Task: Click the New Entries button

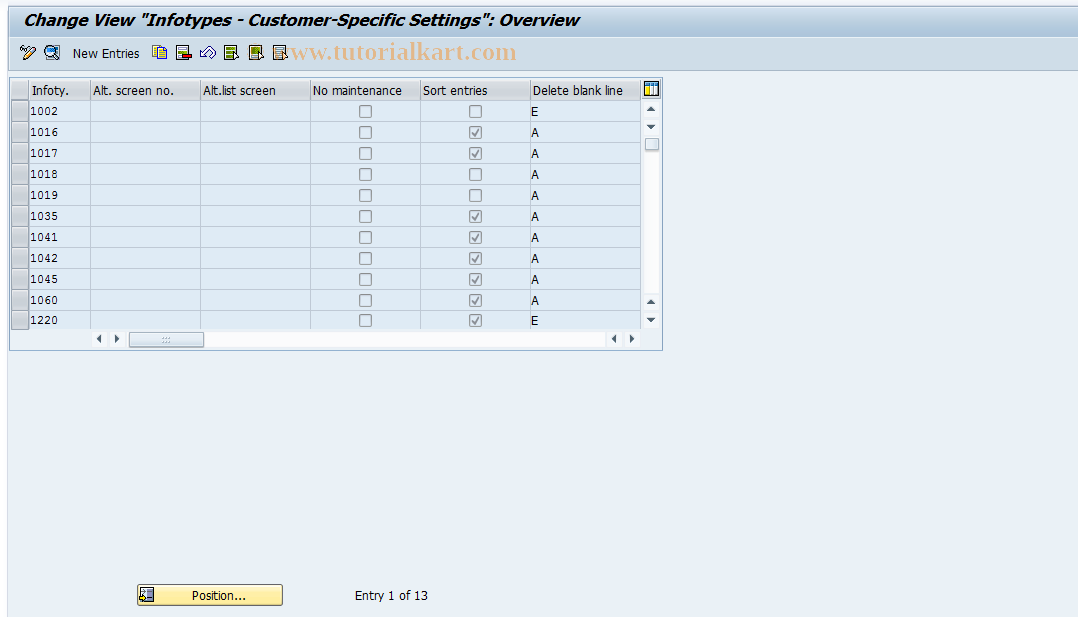Action: point(106,53)
